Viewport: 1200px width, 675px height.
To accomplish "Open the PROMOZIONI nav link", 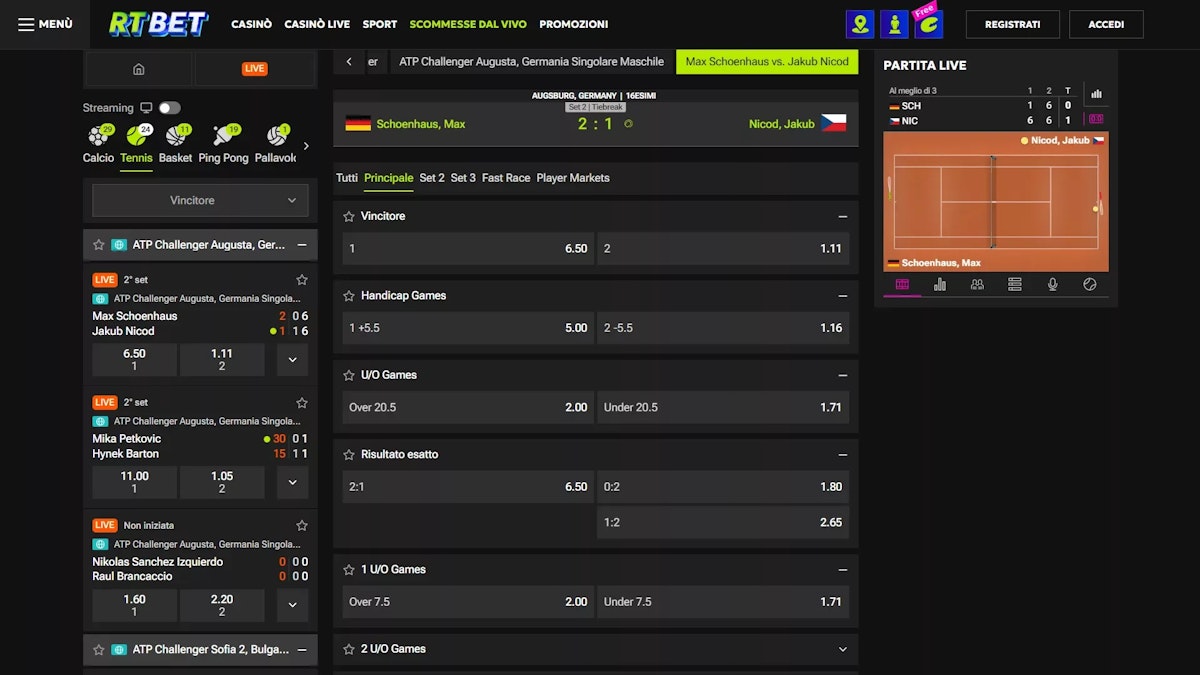I will pyautogui.click(x=573, y=24).
